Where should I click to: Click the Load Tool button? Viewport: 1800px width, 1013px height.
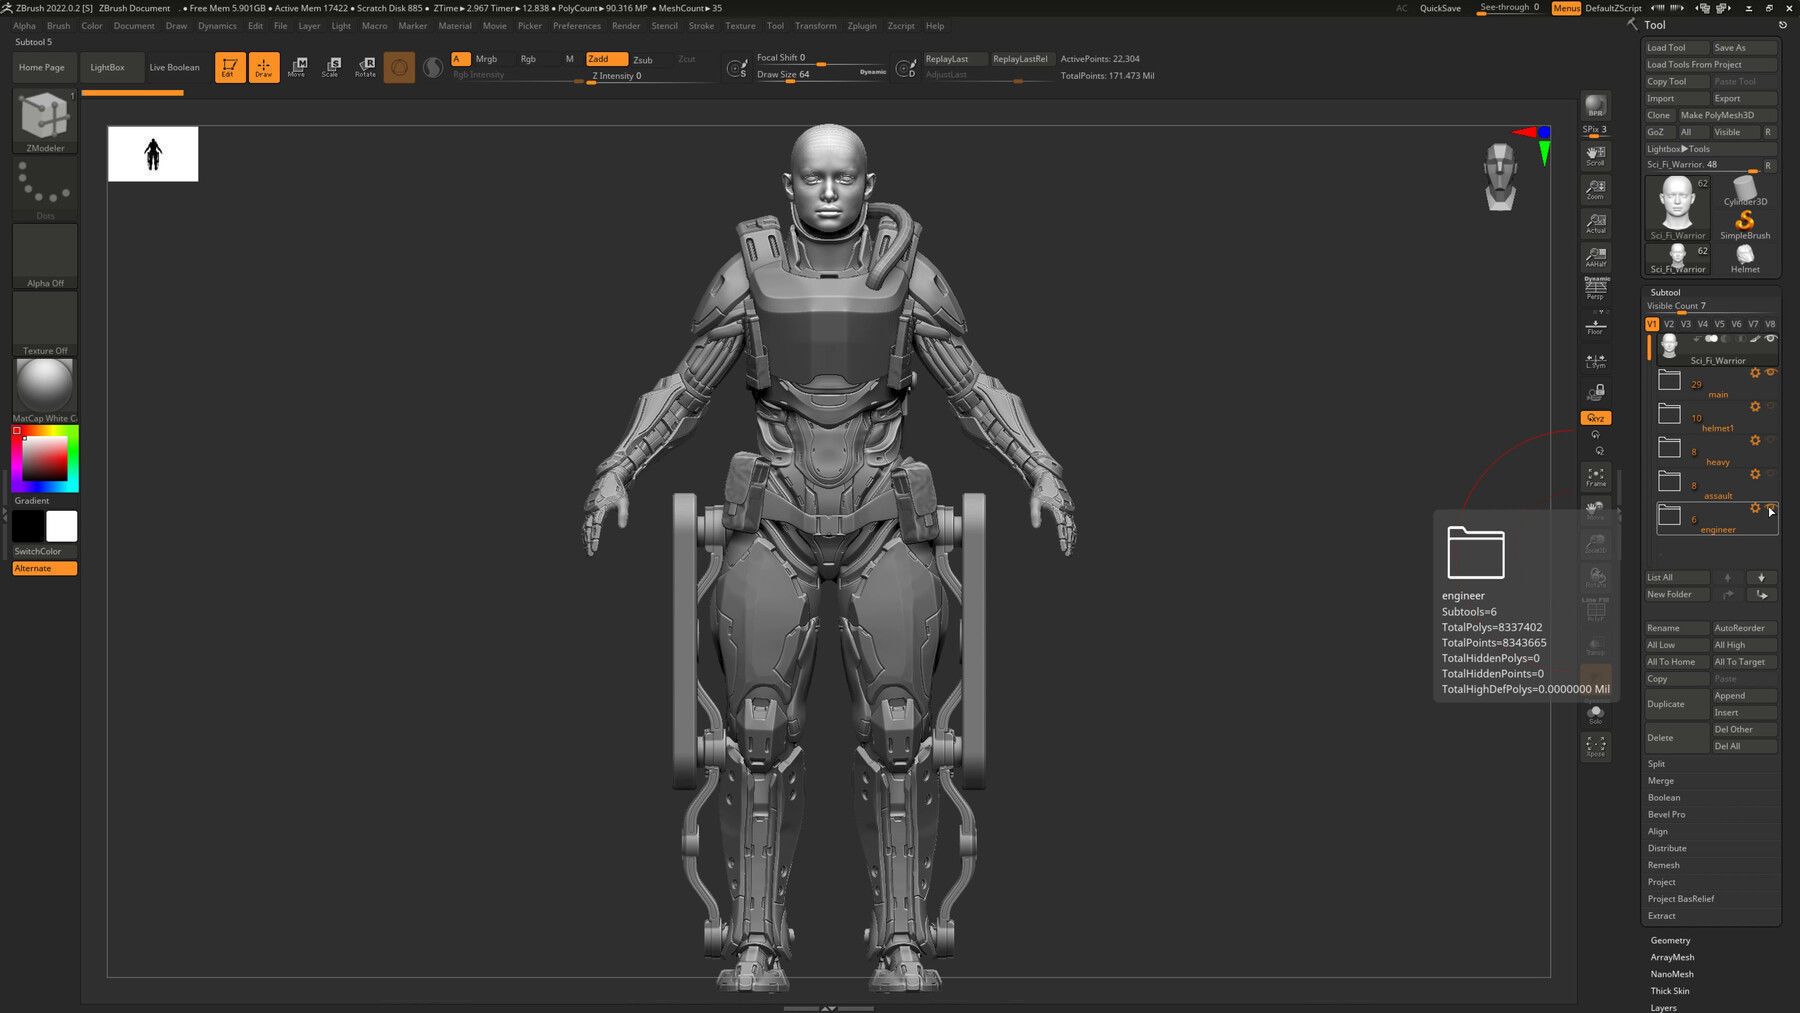(1676, 48)
